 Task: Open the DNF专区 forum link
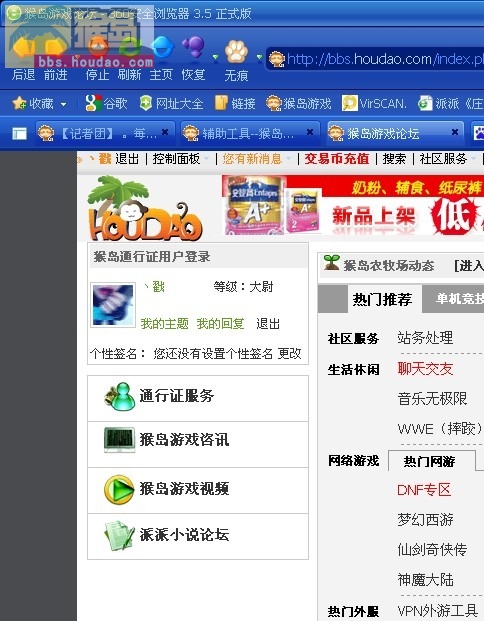(x=424, y=490)
